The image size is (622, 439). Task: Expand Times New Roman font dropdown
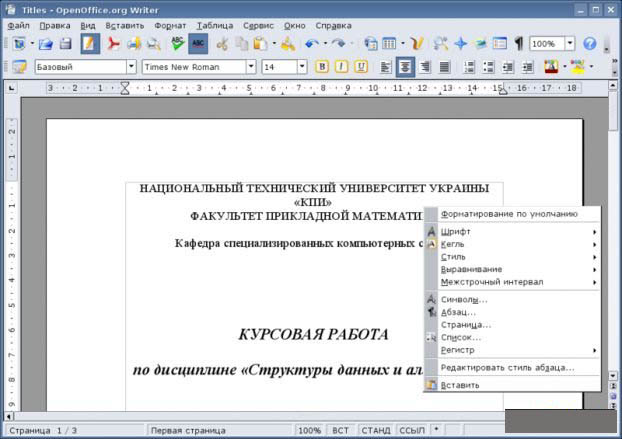click(251, 67)
